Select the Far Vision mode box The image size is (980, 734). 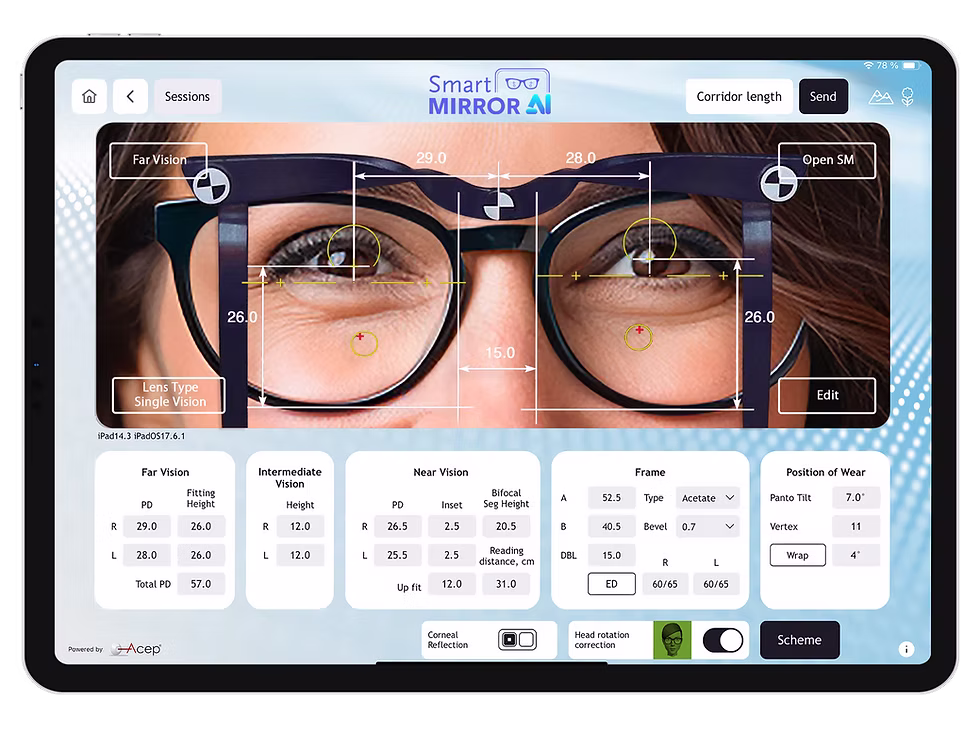159,160
